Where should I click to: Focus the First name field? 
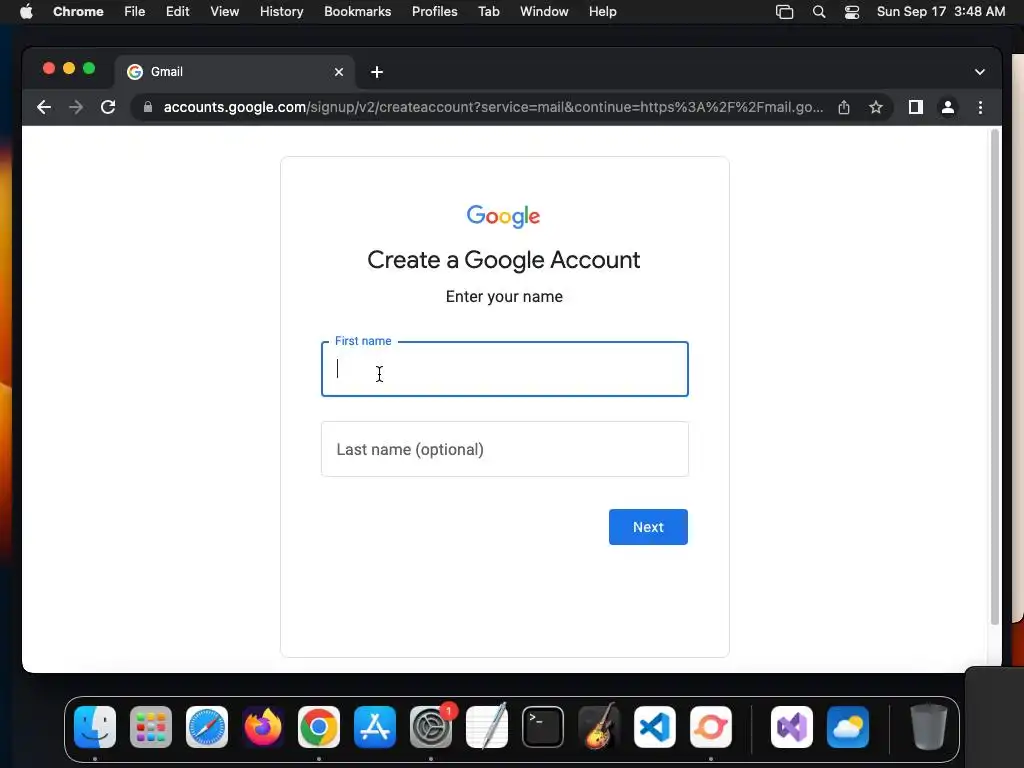(x=504, y=369)
